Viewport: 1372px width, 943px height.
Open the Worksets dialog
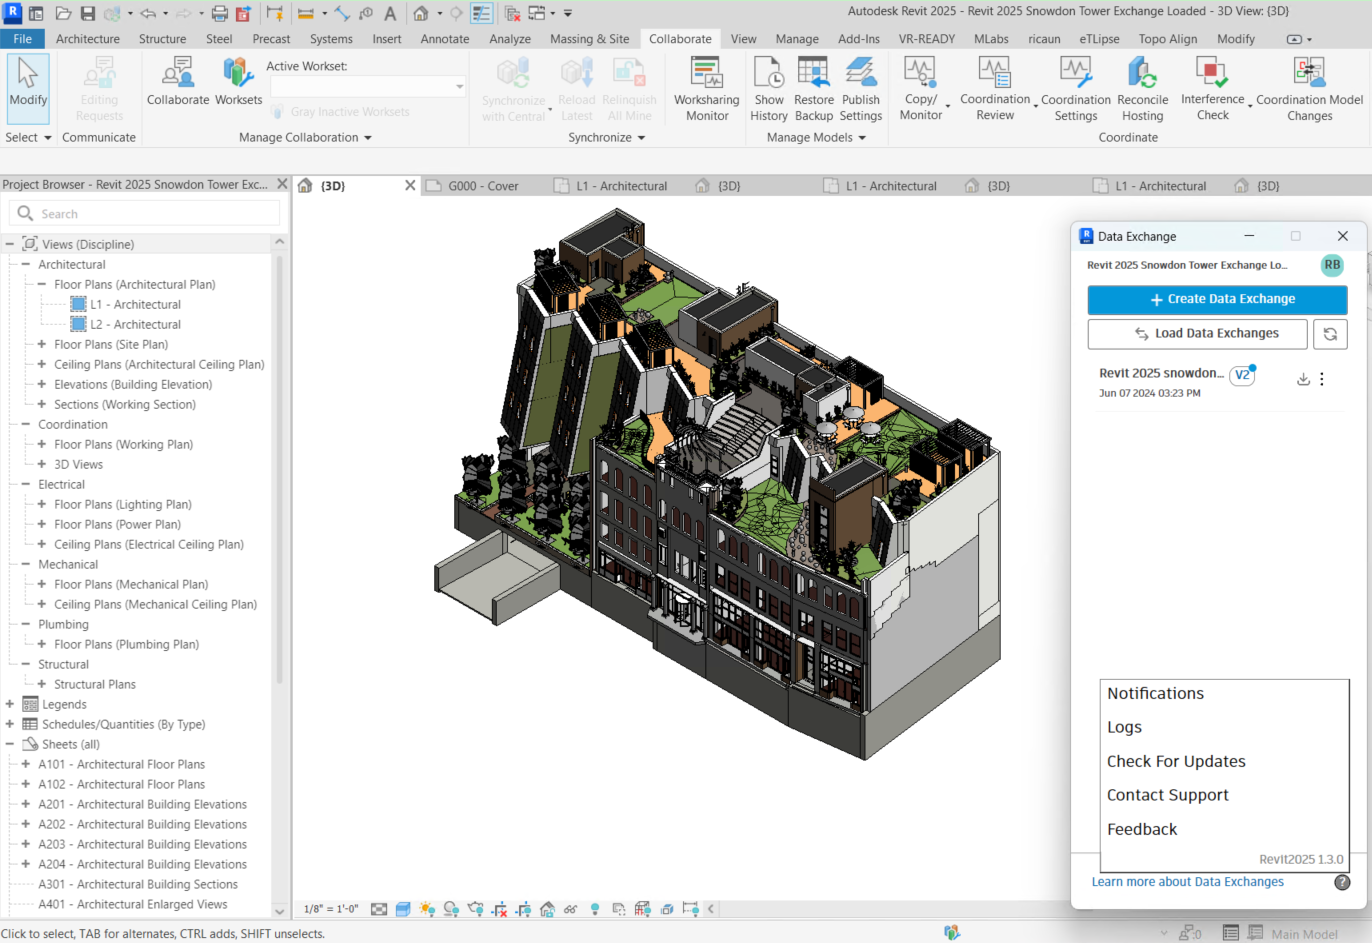click(238, 74)
